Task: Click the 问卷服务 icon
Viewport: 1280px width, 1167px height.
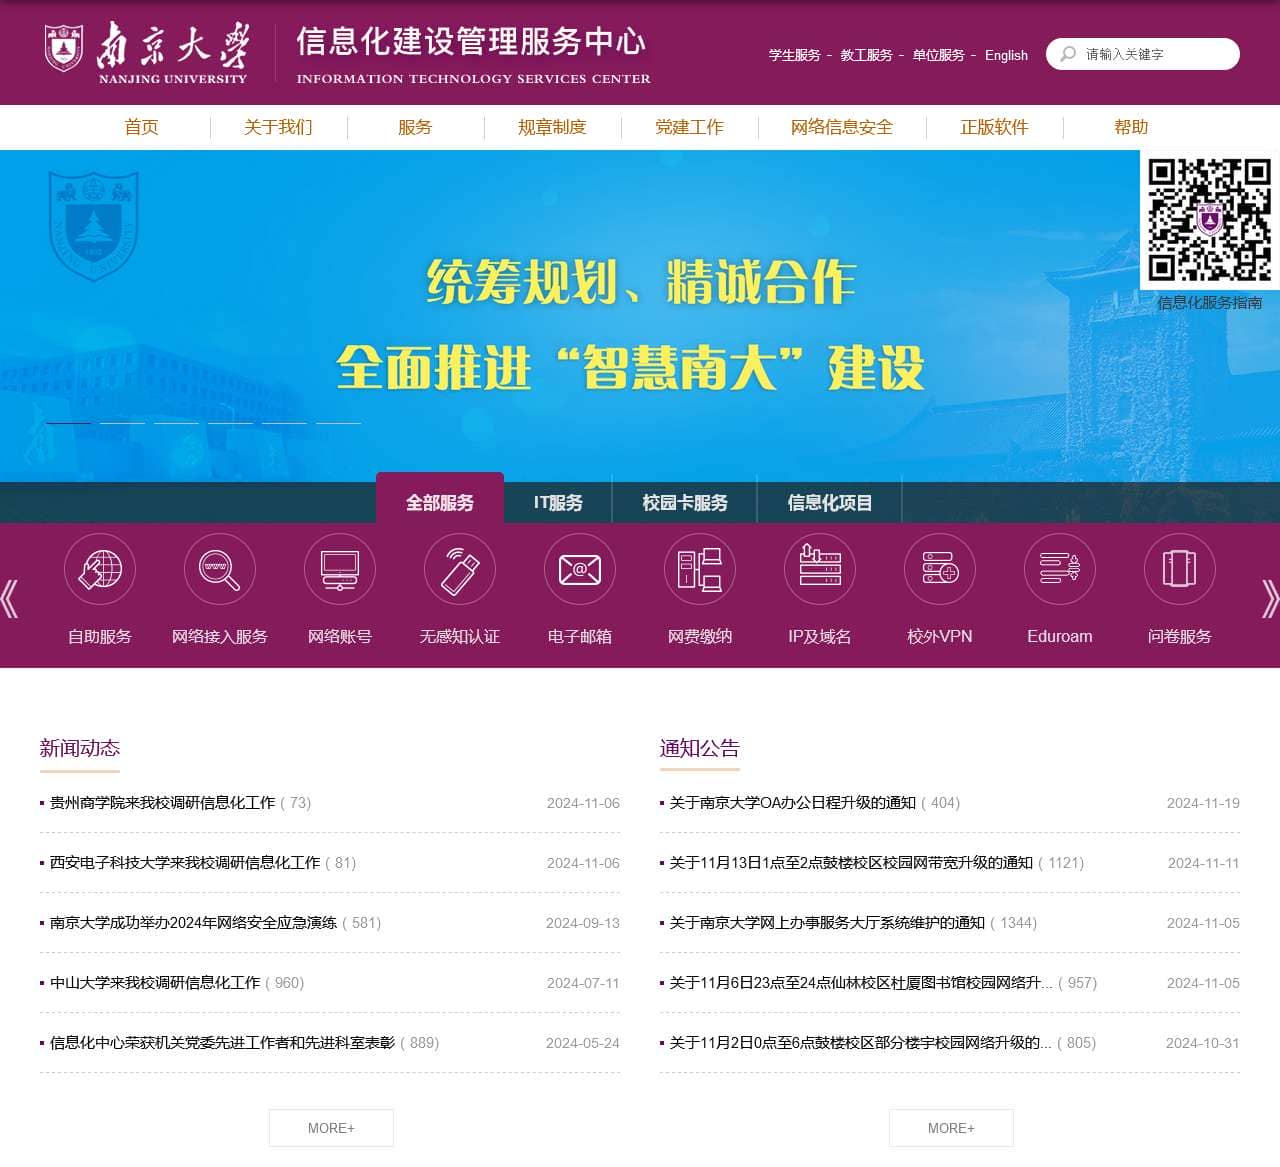Action: [x=1180, y=569]
